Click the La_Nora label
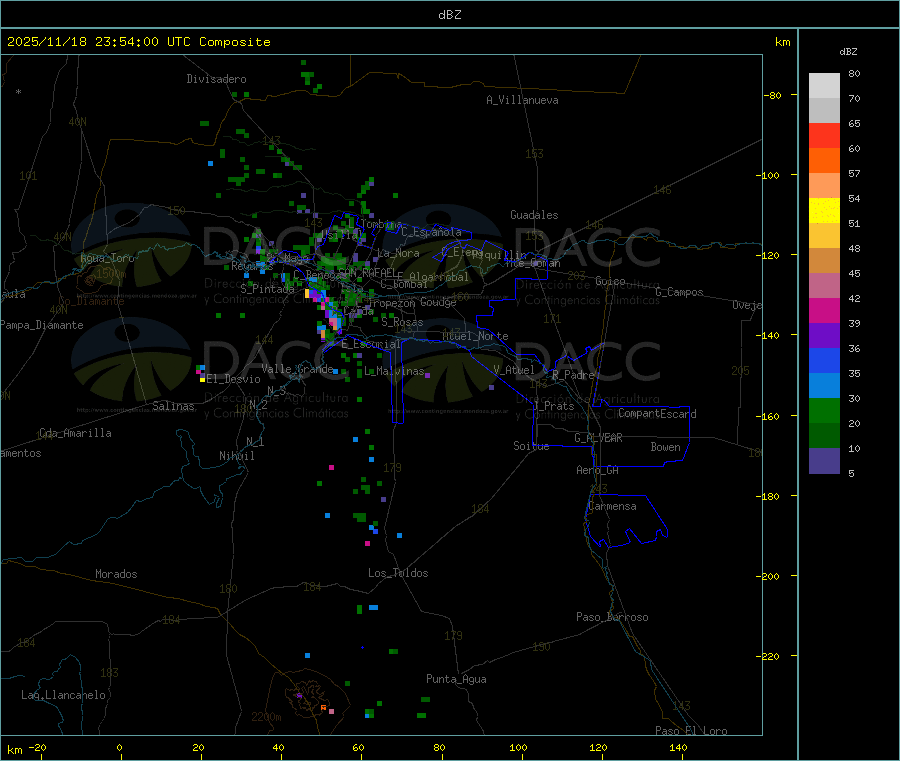This screenshot has width=900, height=761. pyautogui.click(x=398, y=253)
